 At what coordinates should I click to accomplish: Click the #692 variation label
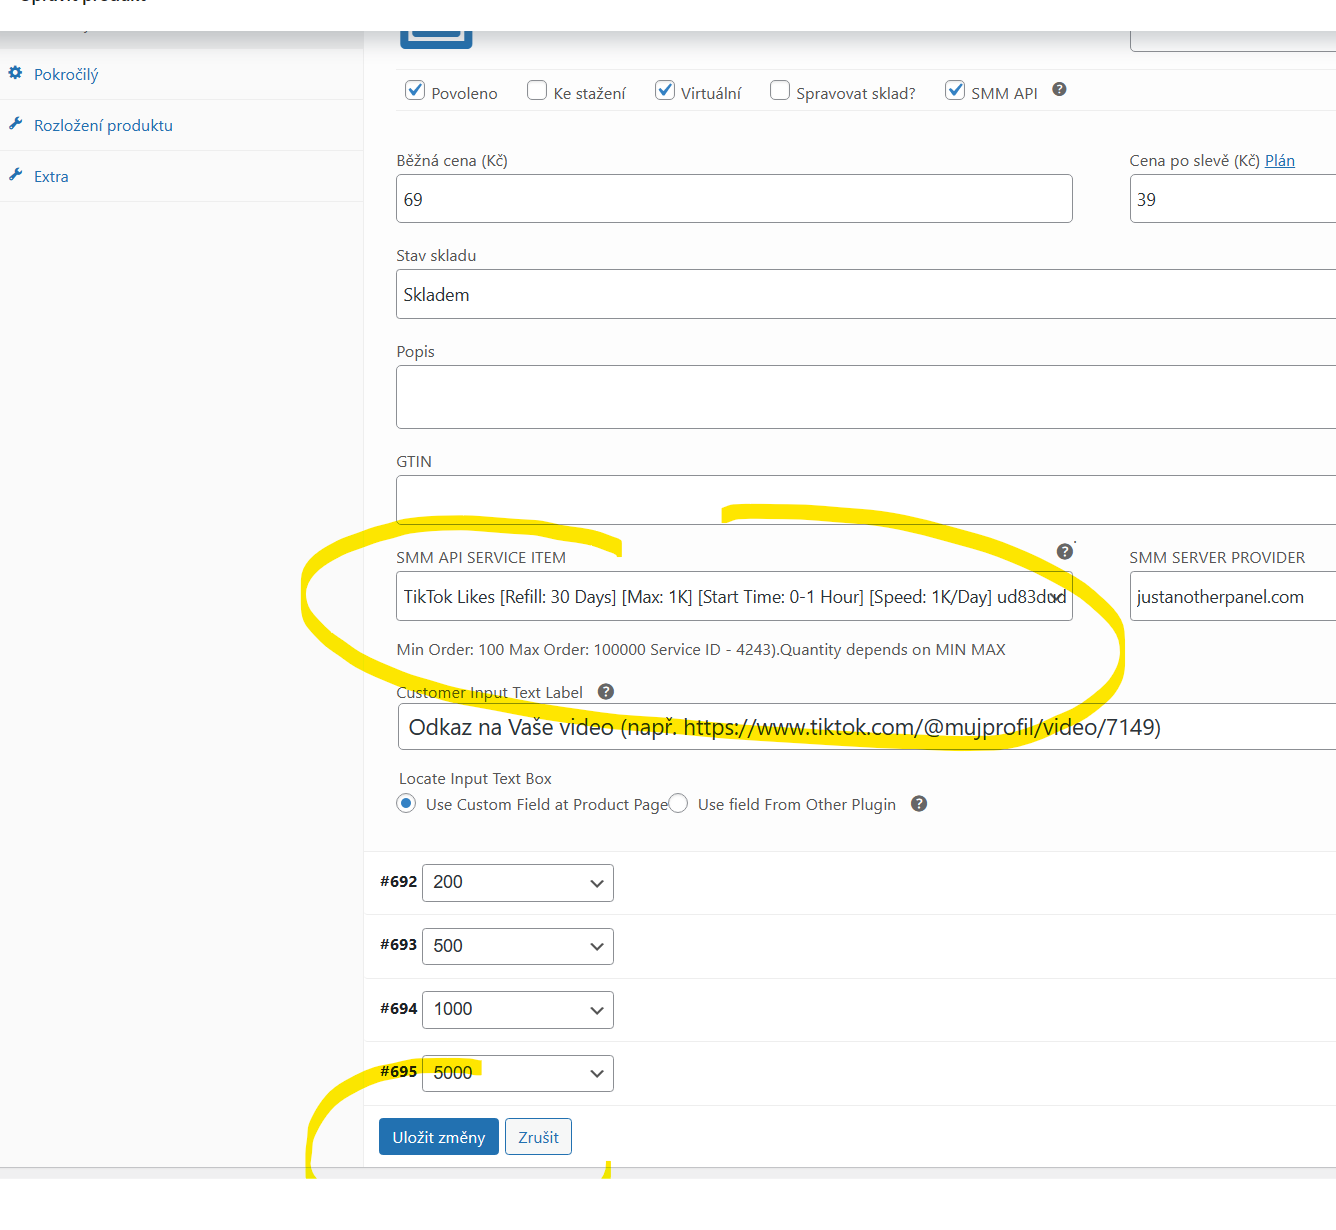398,882
